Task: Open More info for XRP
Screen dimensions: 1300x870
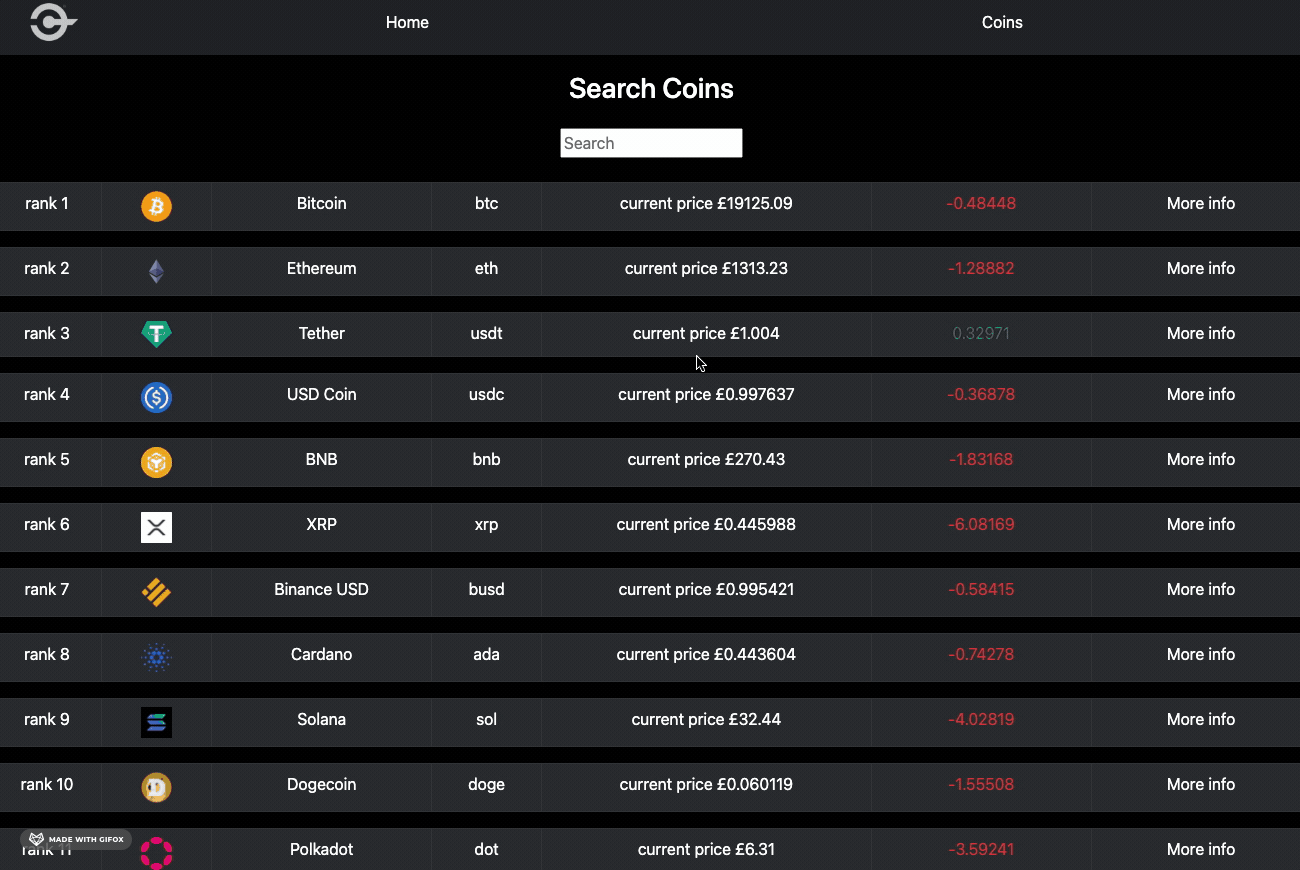Action: point(1201,524)
